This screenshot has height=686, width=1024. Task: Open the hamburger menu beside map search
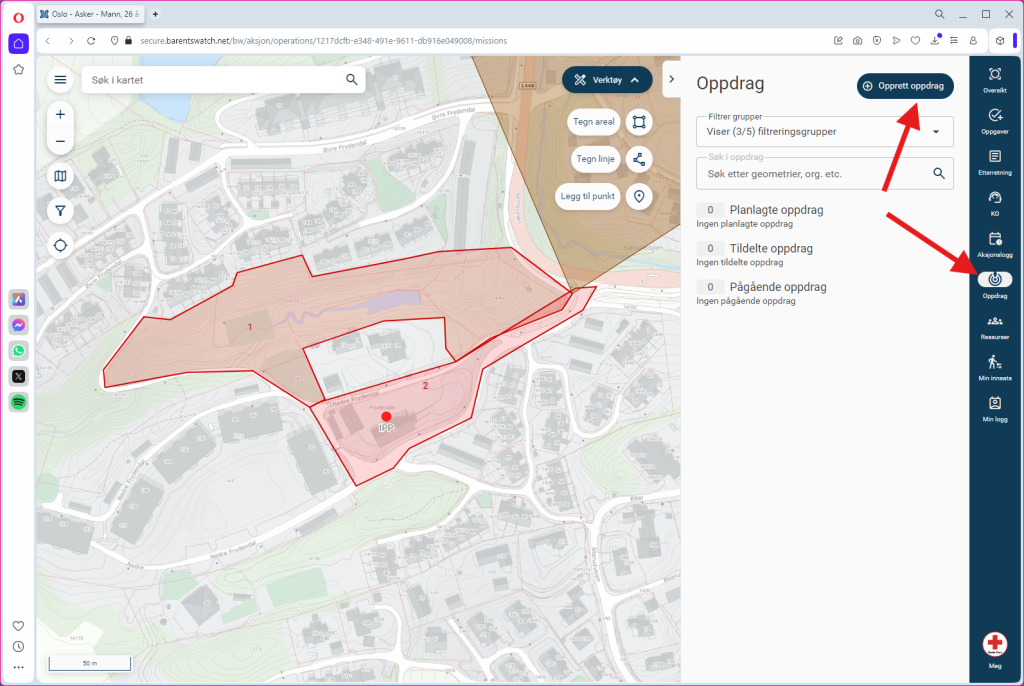(x=61, y=80)
